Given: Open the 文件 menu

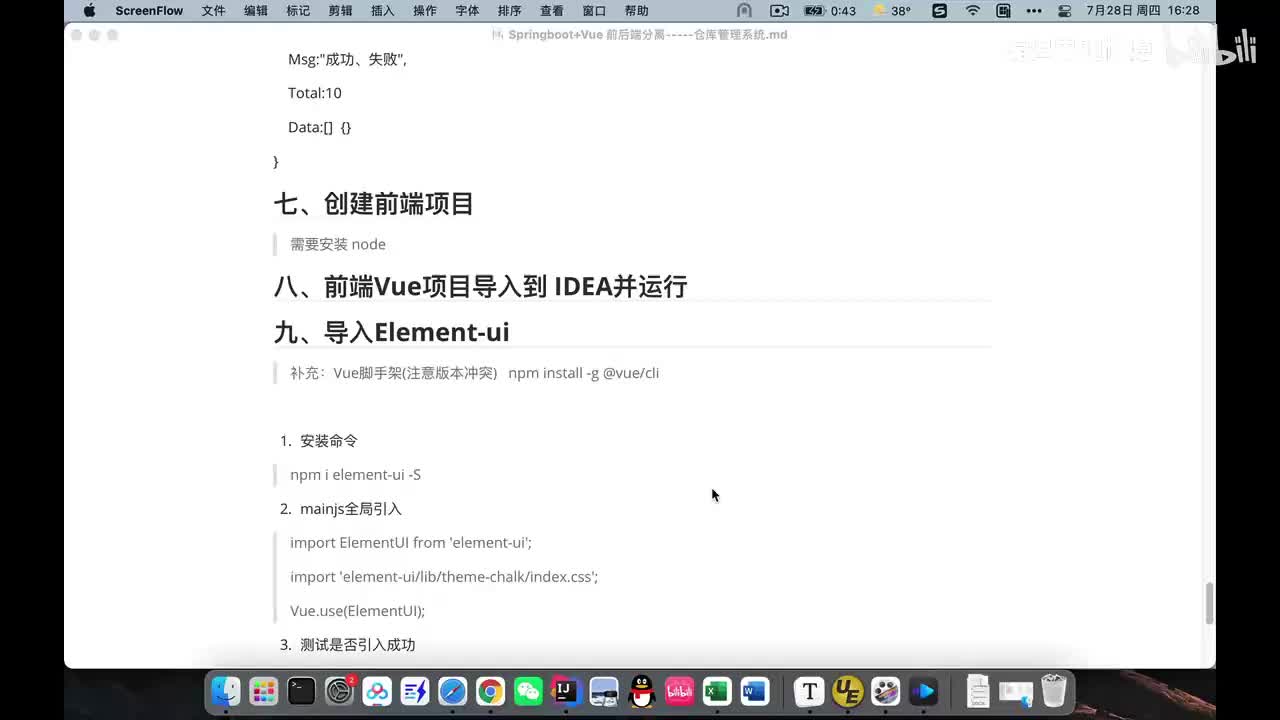Looking at the screenshot, I should tap(213, 11).
